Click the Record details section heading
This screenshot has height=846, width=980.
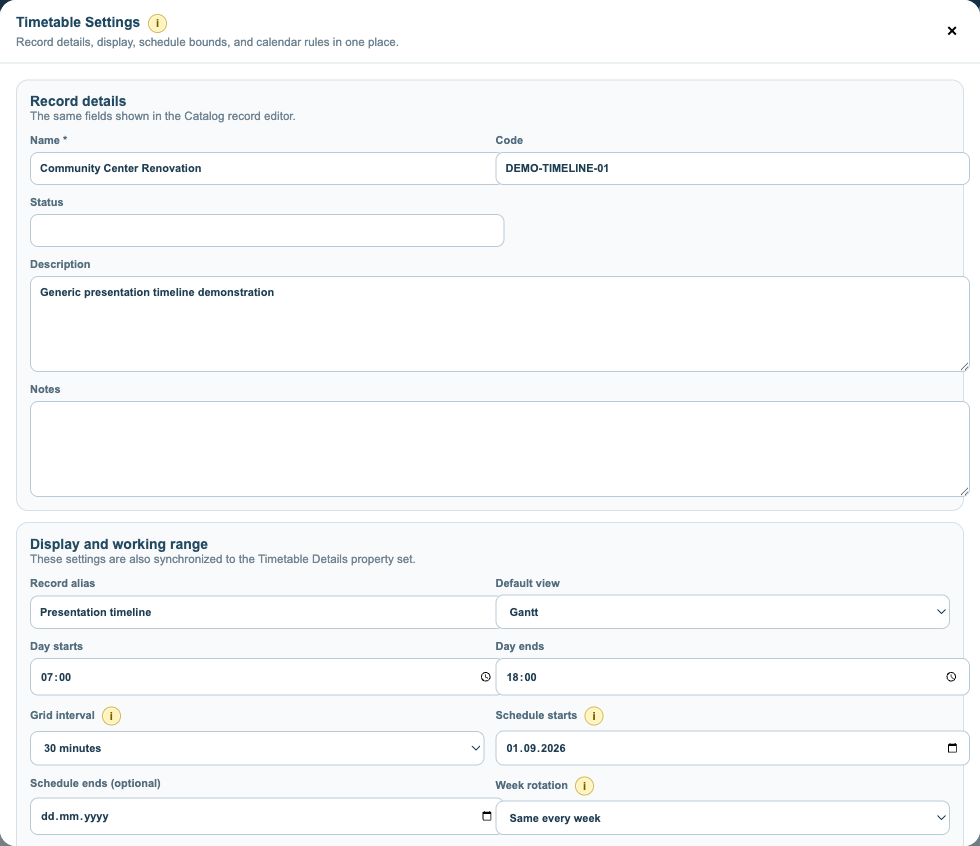click(78, 101)
